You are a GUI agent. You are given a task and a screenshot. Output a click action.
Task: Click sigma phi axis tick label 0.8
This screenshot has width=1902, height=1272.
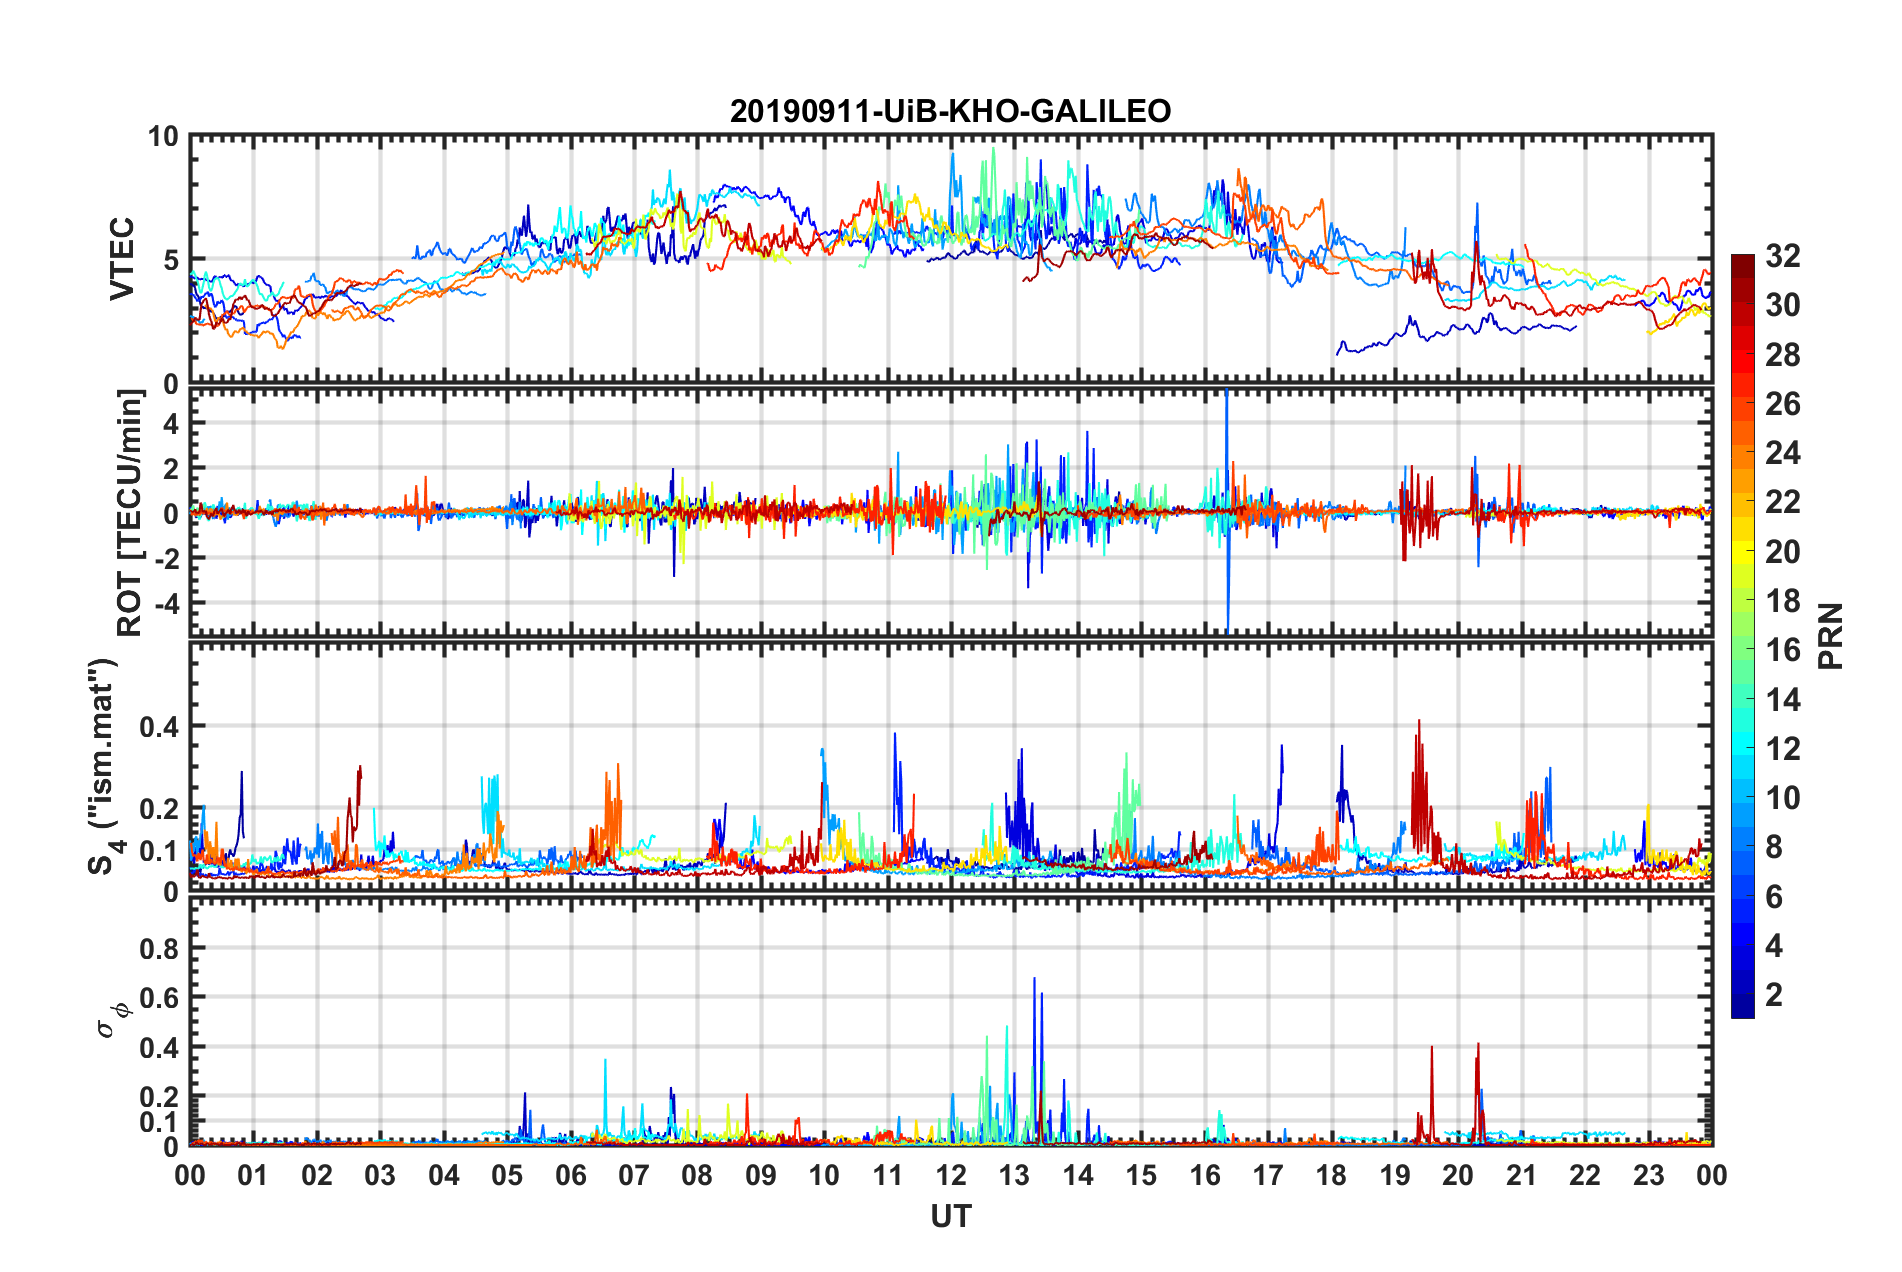[x=160, y=948]
